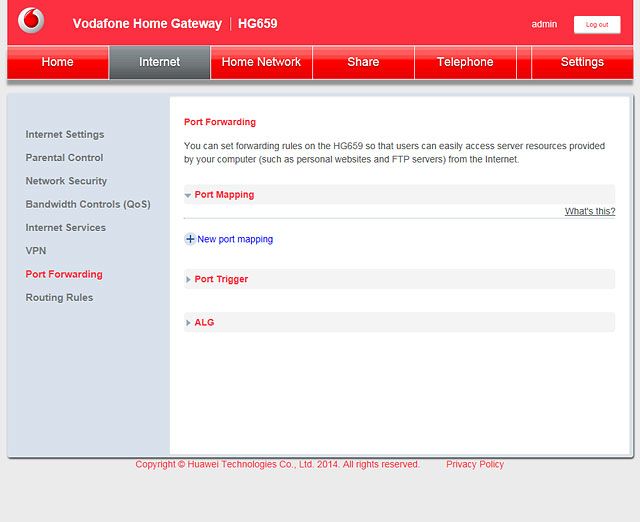640x522 pixels.
Task: Open the What's this? help link
Action: (590, 211)
